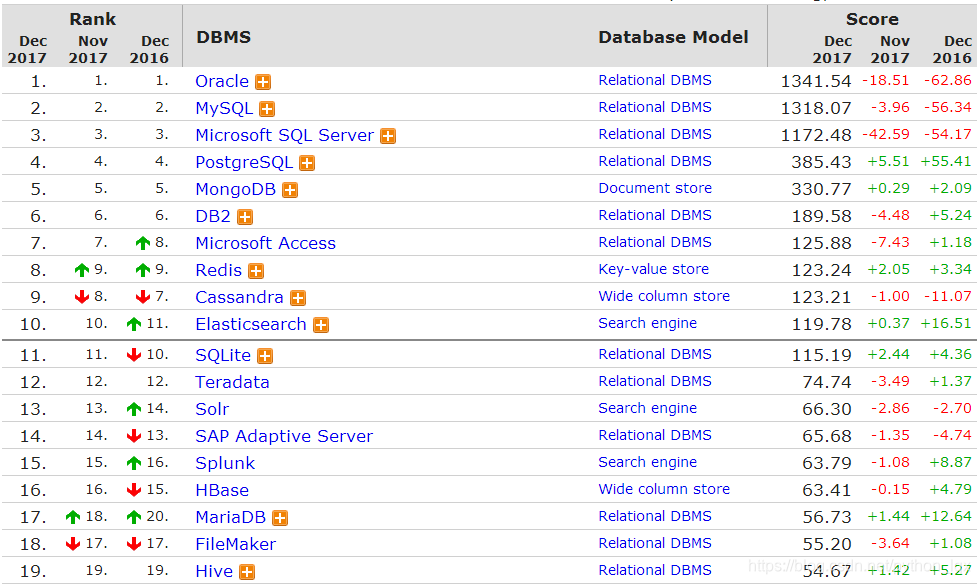Image resolution: width=980 pixels, height=584 pixels.
Task: Click Search engine model in Elasticsearch row
Action: (x=648, y=323)
